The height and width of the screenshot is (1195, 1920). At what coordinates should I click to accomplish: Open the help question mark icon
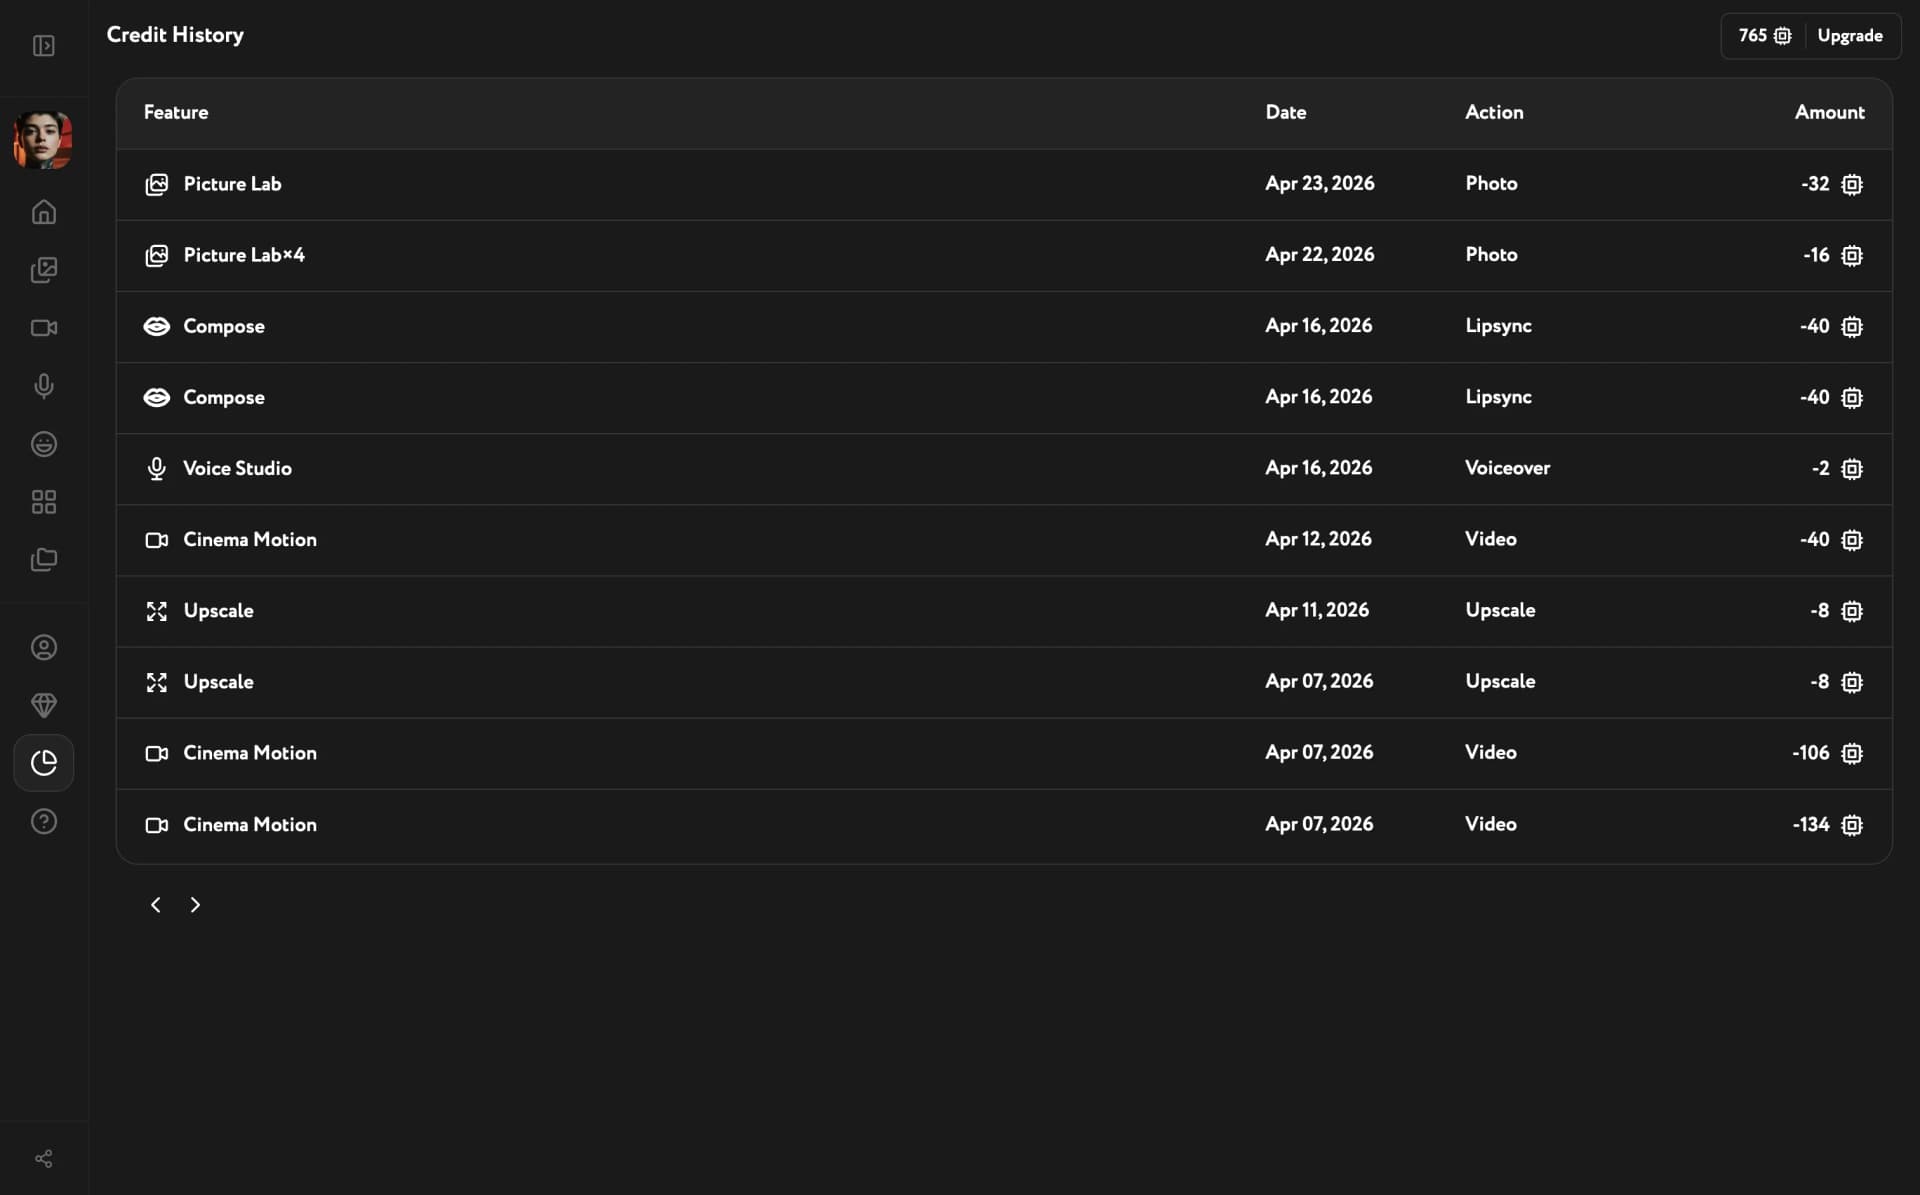tap(44, 822)
